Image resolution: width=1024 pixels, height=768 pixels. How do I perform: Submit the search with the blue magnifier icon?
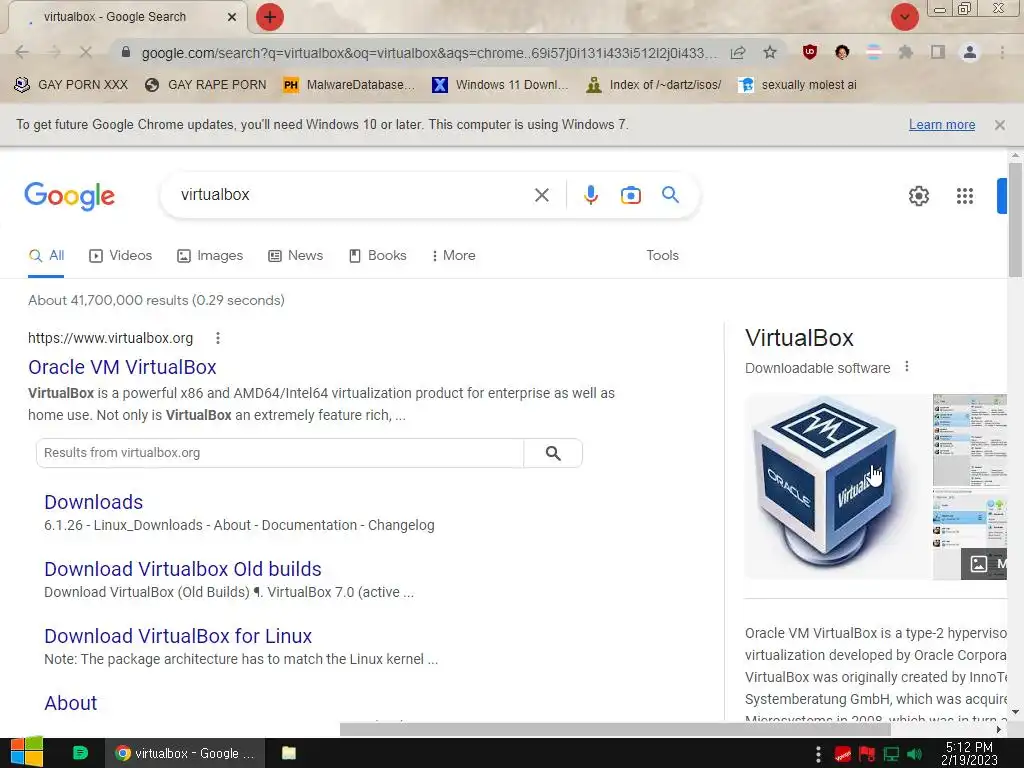(670, 195)
